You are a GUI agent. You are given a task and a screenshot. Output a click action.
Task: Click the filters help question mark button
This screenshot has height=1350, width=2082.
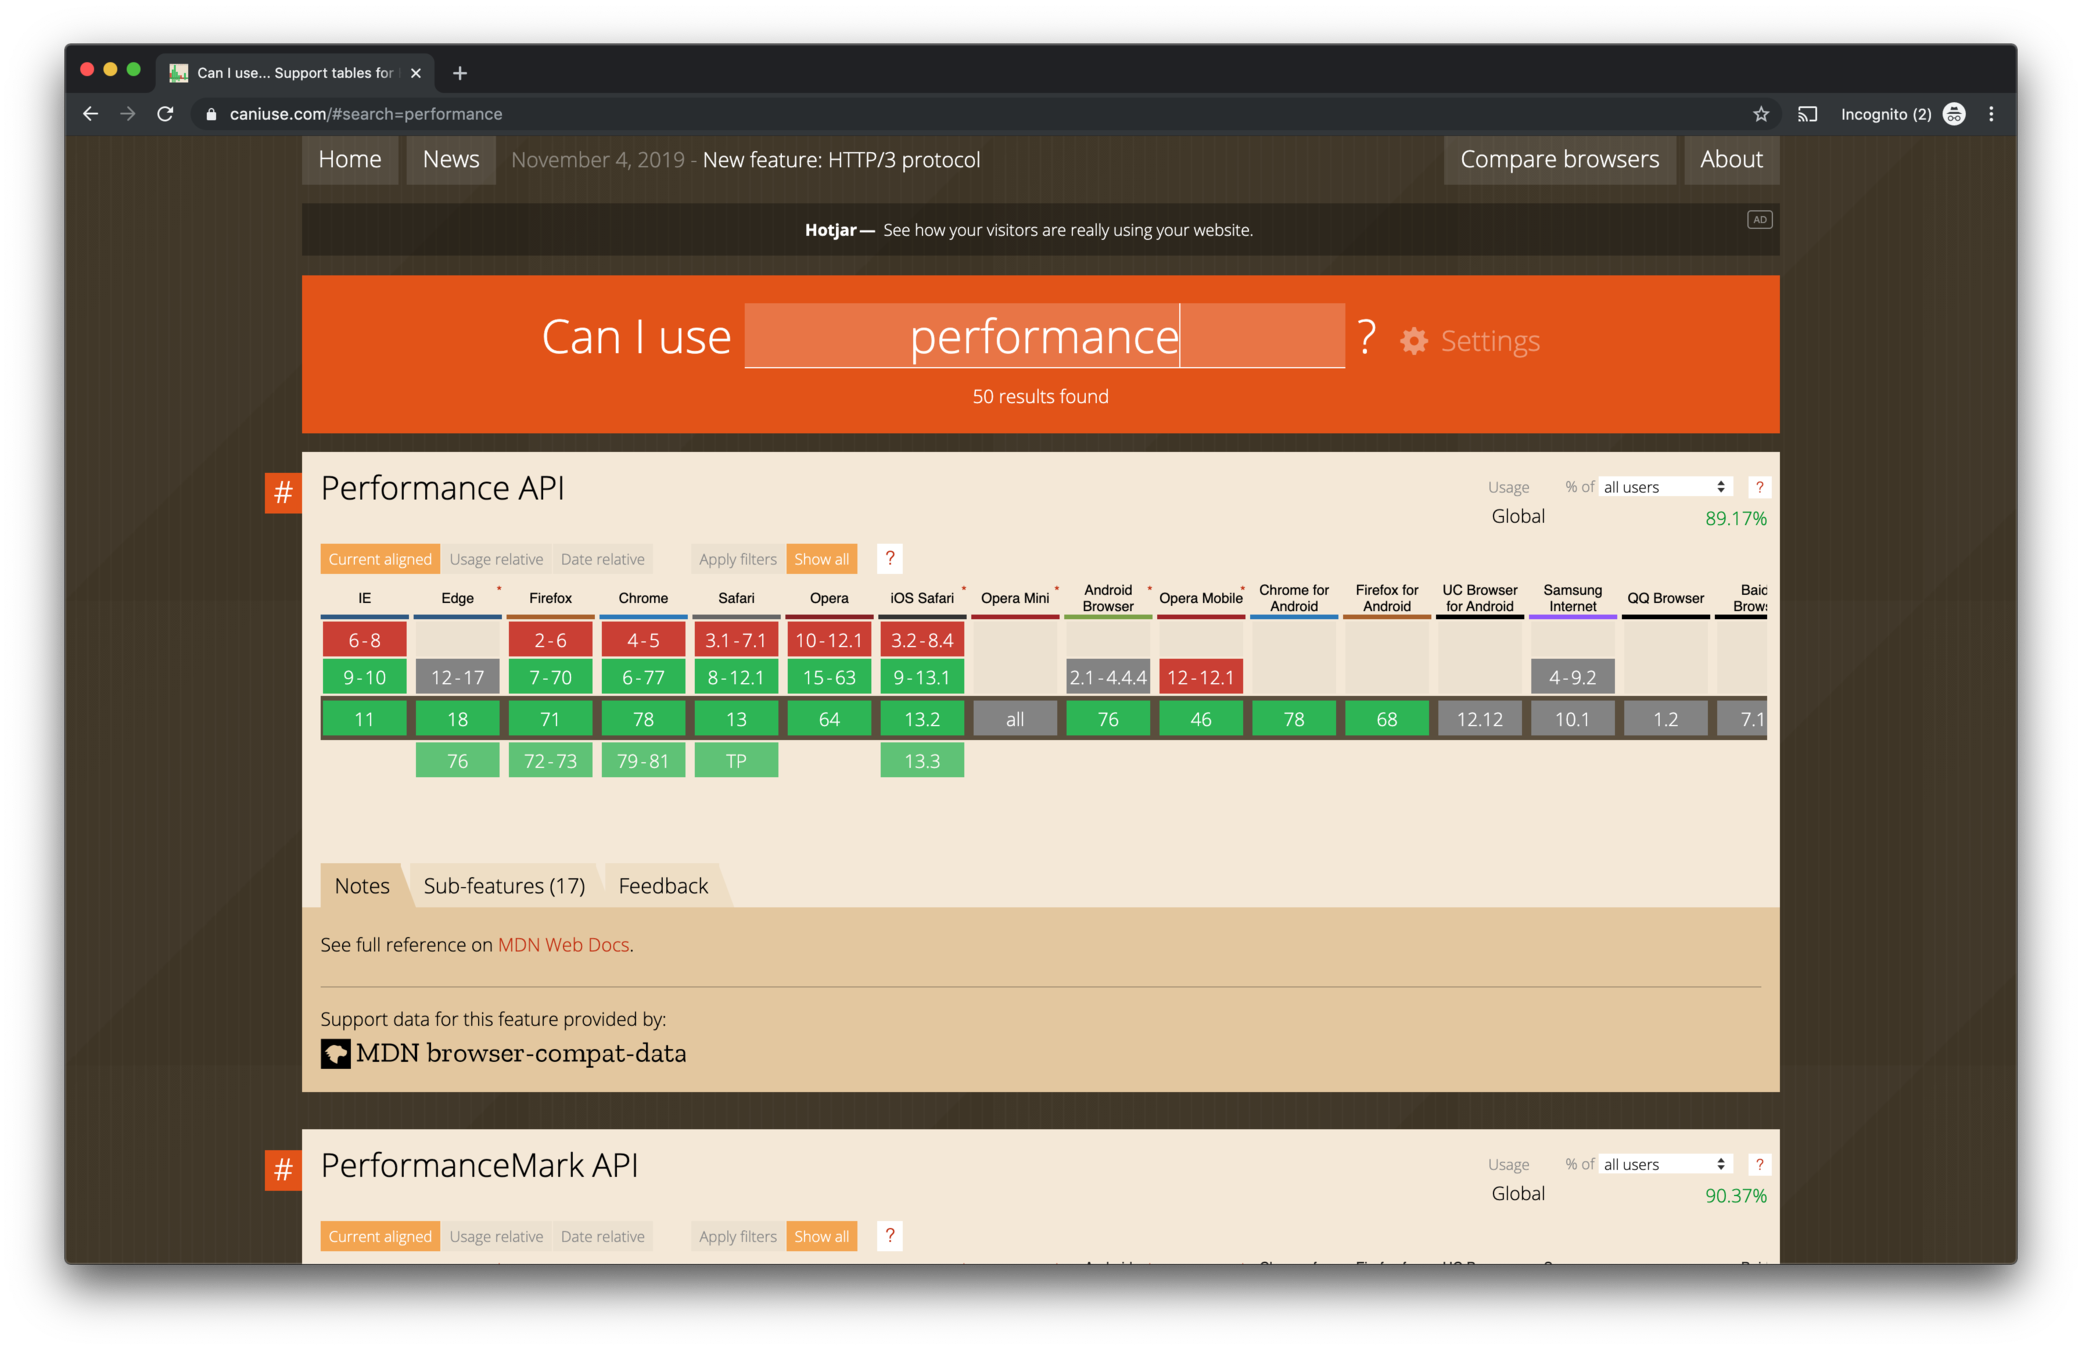coord(889,559)
